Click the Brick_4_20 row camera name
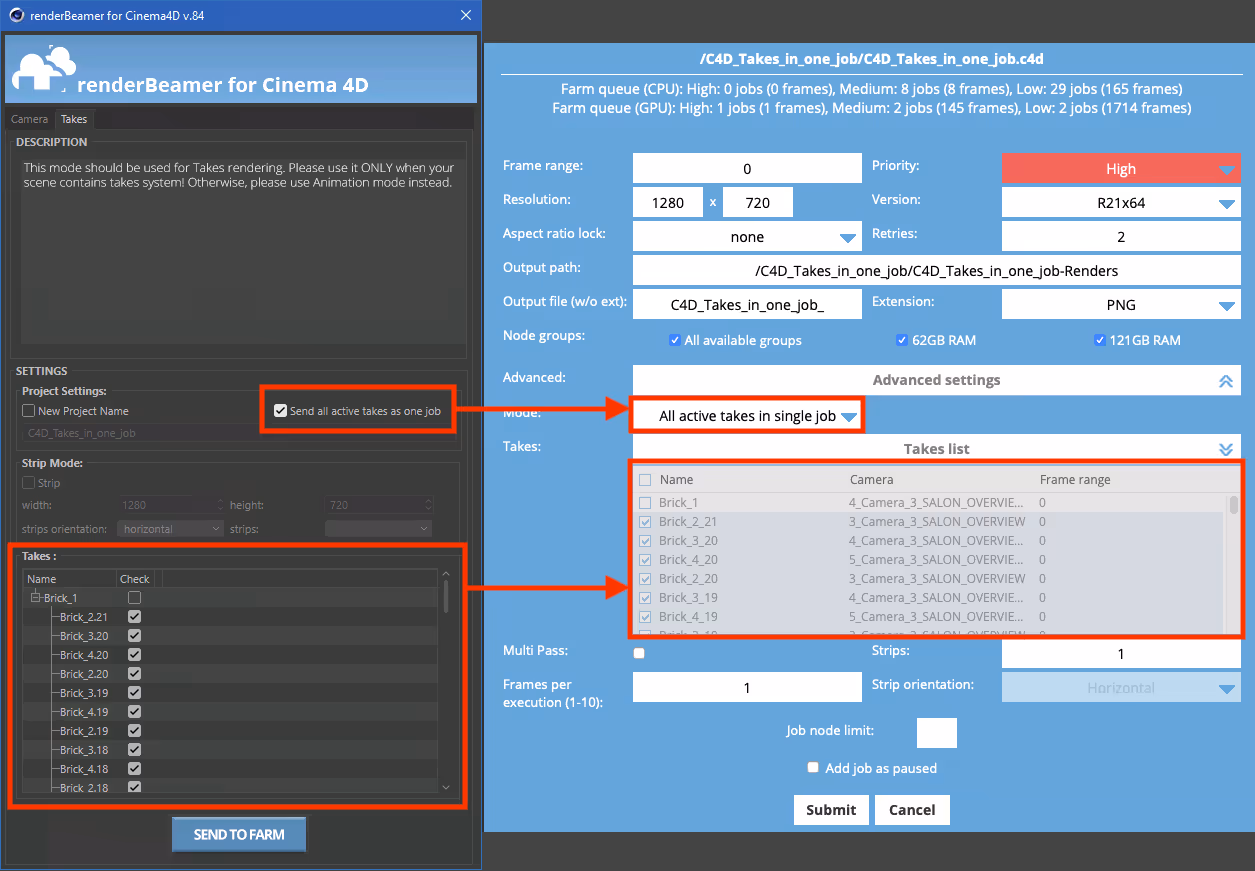The height and width of the screenshot is (871, 1255). 936,560
